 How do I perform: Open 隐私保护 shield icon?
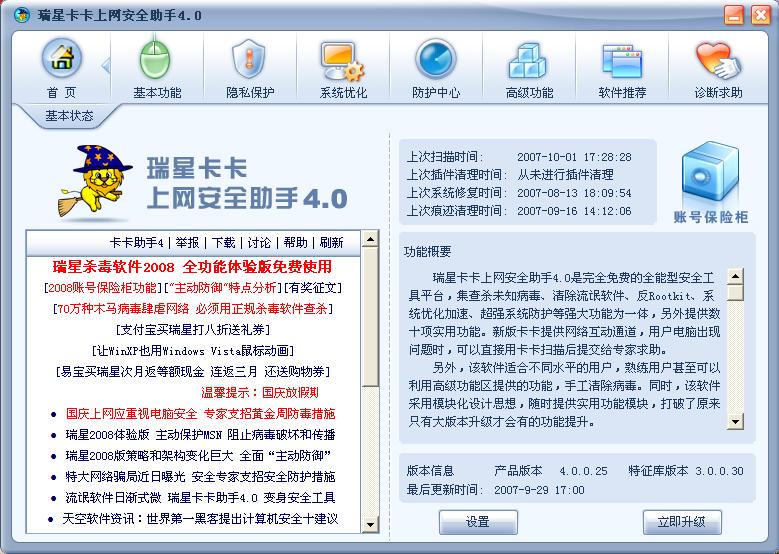[249, 60]
